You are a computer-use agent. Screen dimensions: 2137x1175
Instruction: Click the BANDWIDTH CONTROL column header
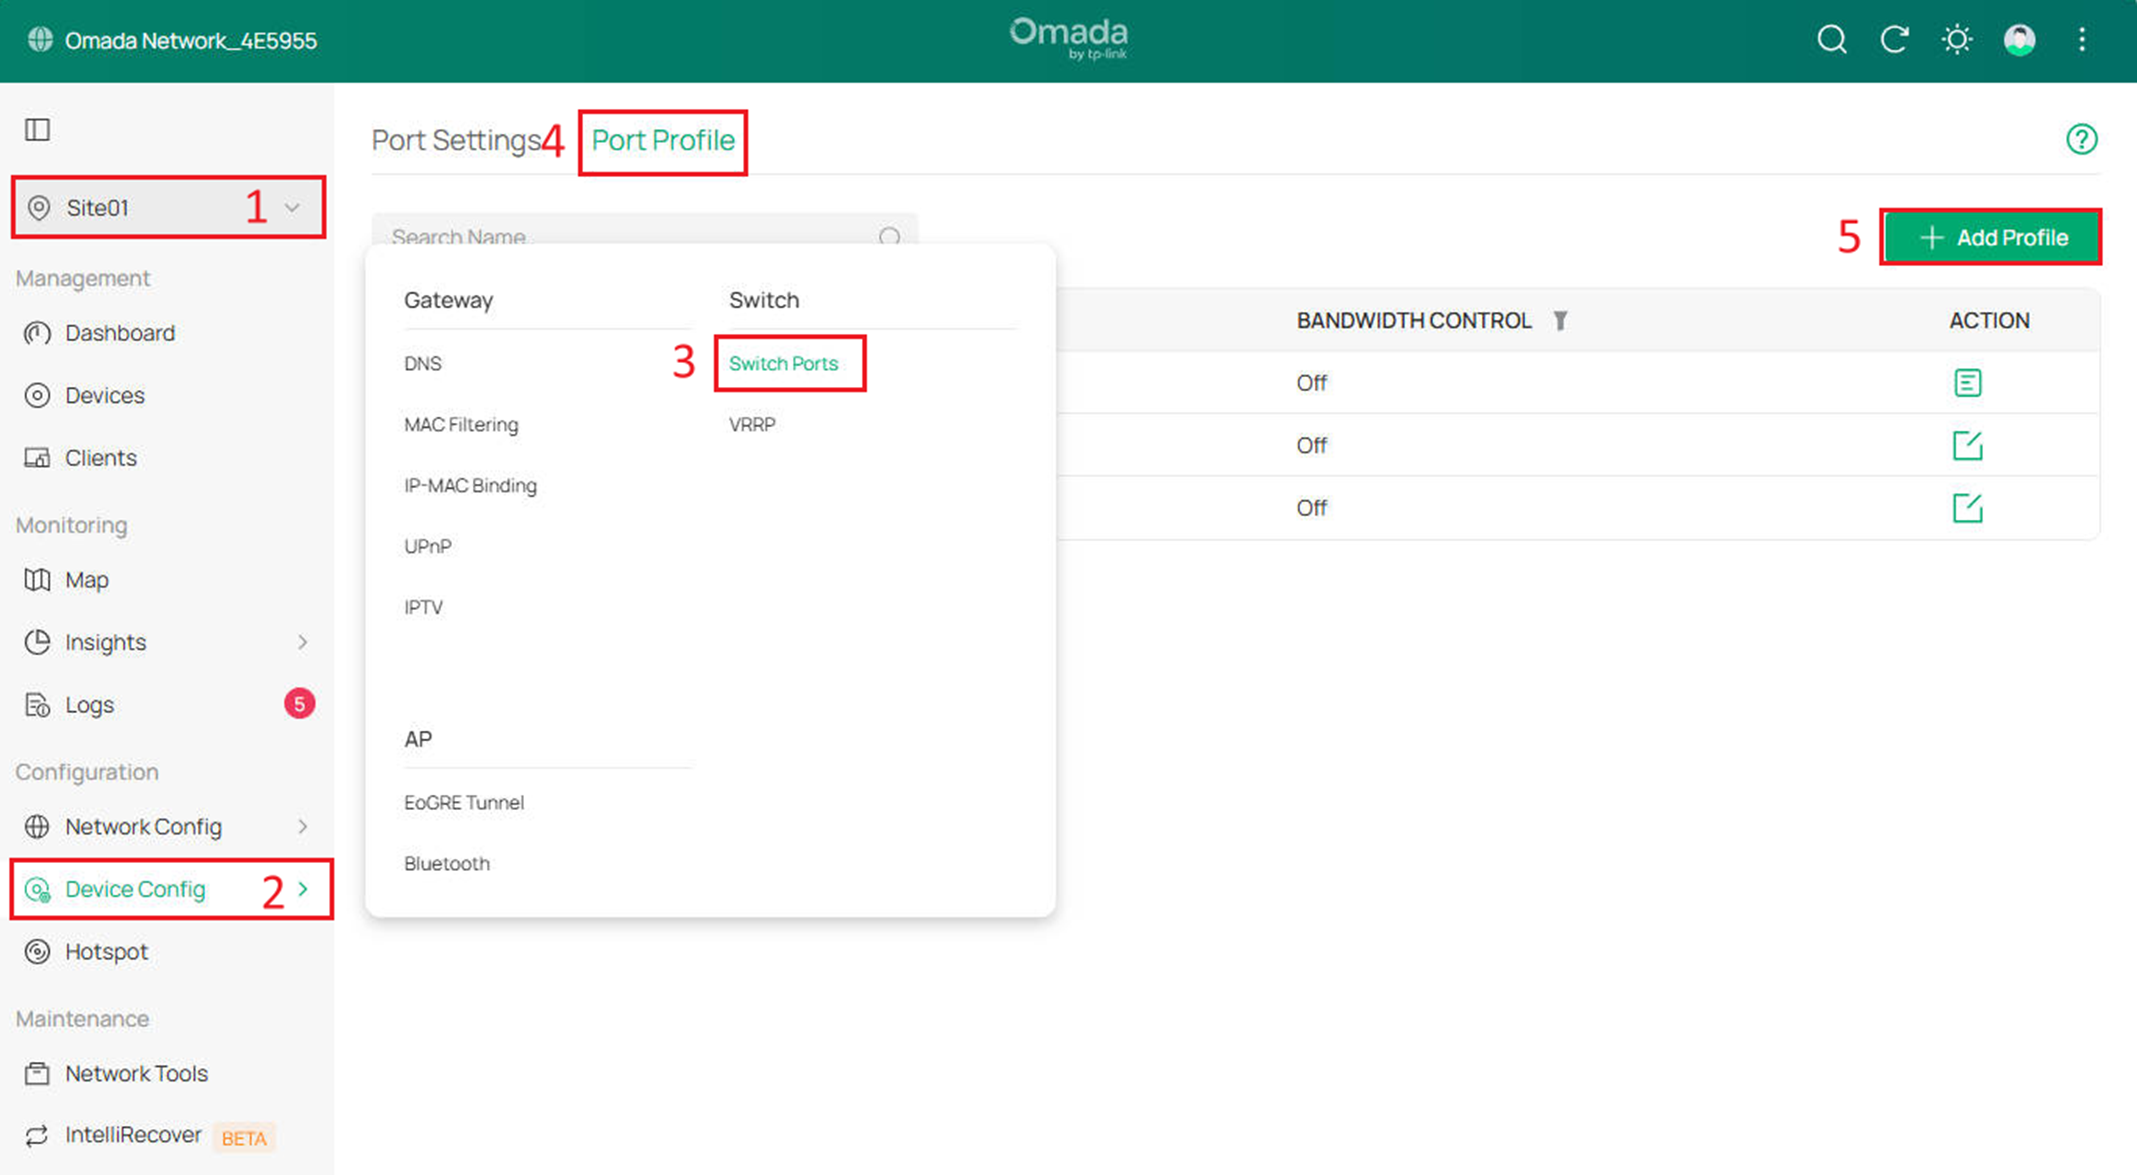tap(1414, 321)
